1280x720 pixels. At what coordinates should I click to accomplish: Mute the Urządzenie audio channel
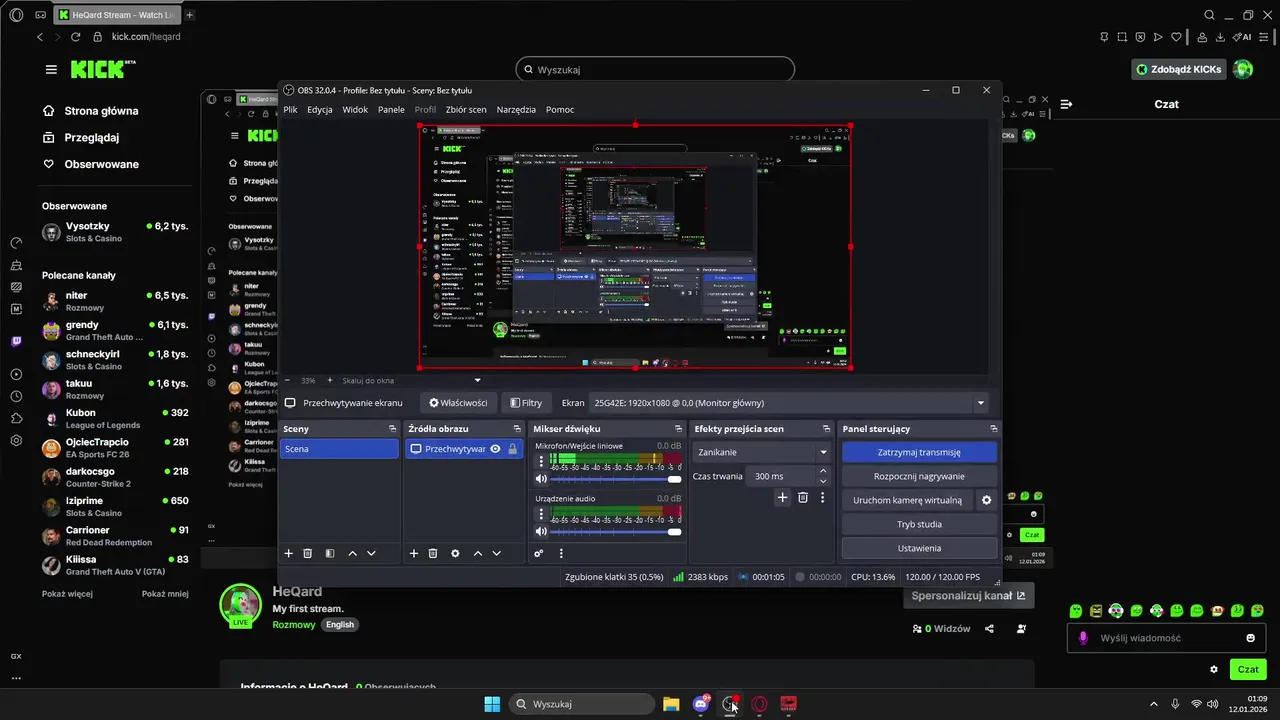click(x=542, y=532)
